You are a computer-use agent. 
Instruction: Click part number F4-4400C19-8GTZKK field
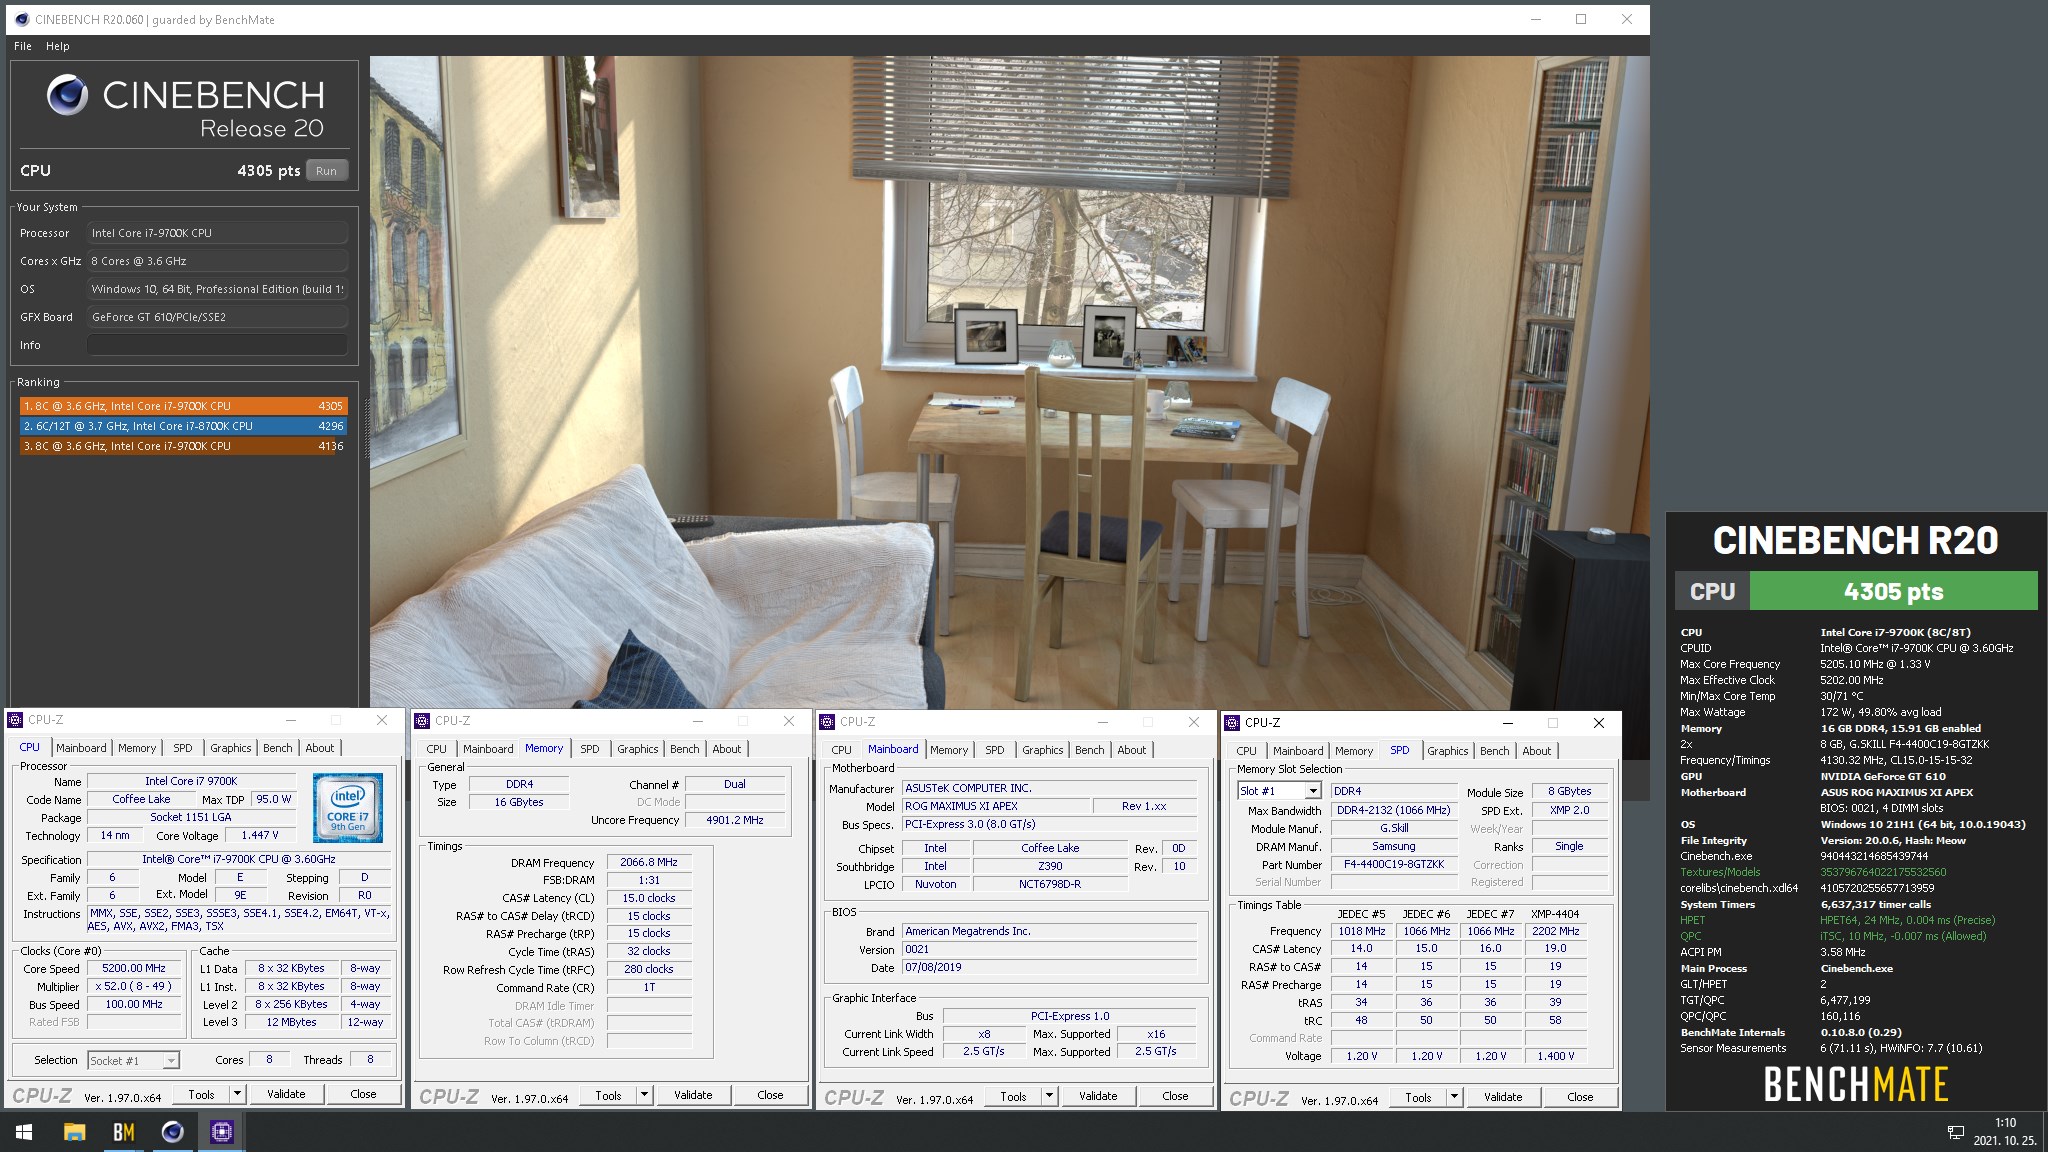click(1394, 864)
